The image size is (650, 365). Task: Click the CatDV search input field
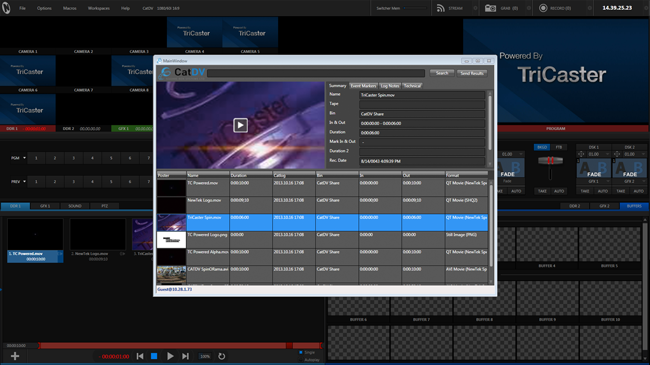pyautogui.click(x=316, y=73)
